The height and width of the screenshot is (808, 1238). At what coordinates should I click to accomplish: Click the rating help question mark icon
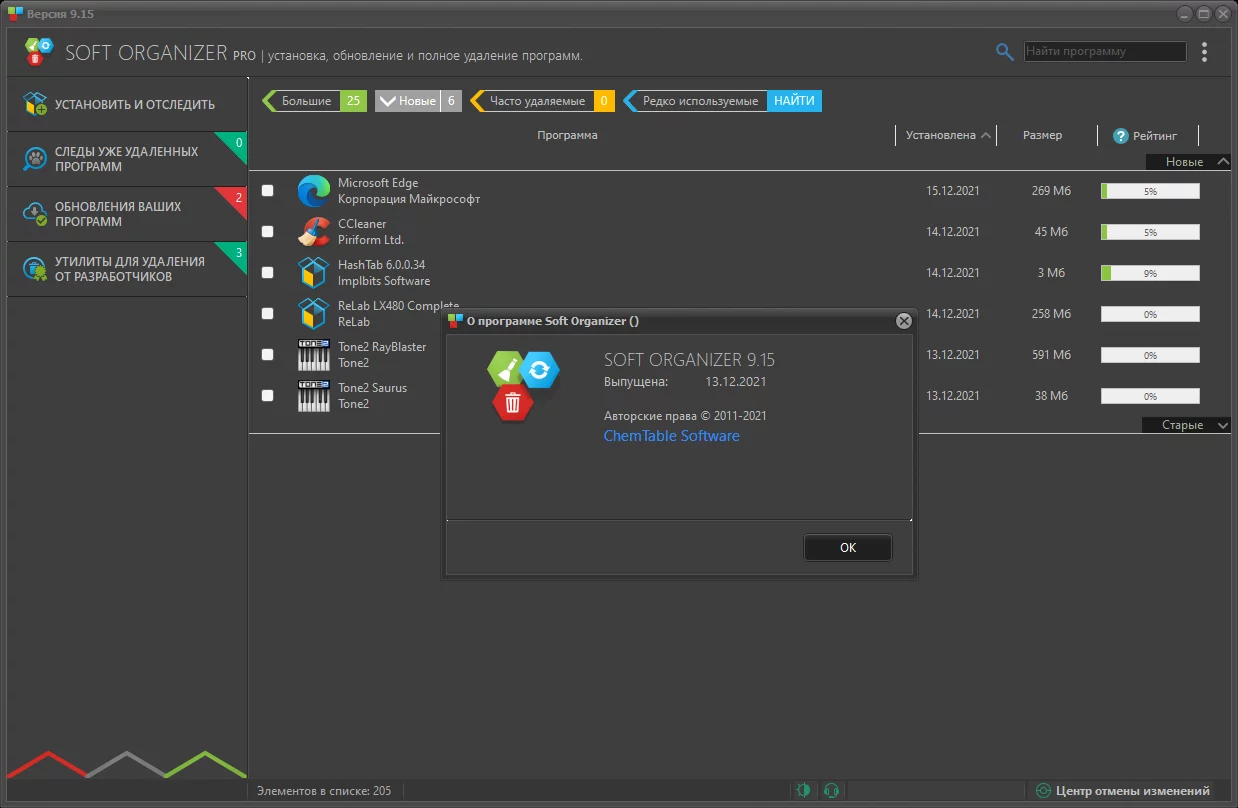(x=1121, y=135)
